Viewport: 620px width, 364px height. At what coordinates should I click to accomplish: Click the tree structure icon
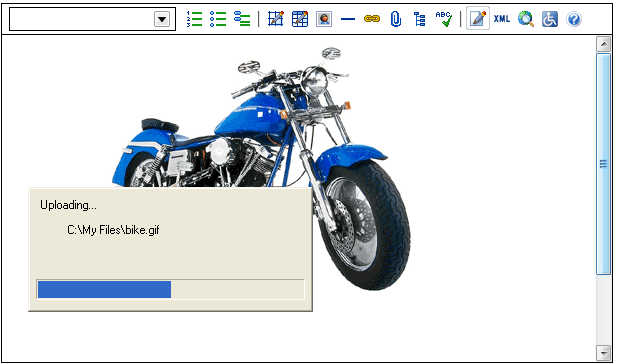point(420,19)
